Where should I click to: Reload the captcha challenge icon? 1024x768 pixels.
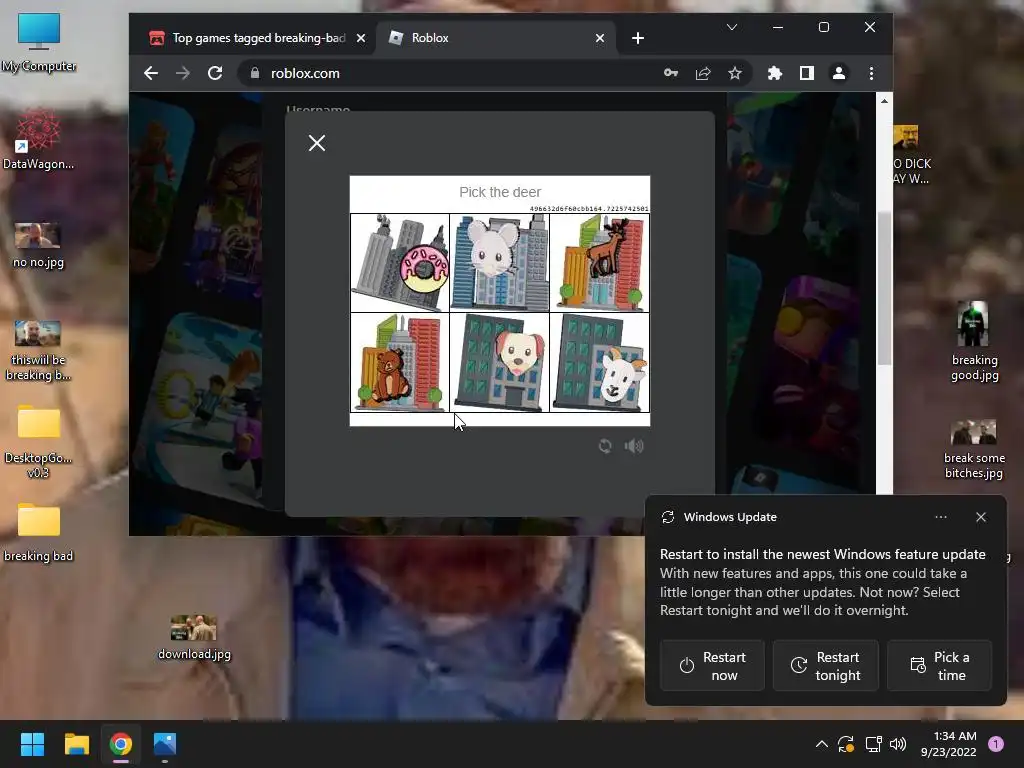605,446
